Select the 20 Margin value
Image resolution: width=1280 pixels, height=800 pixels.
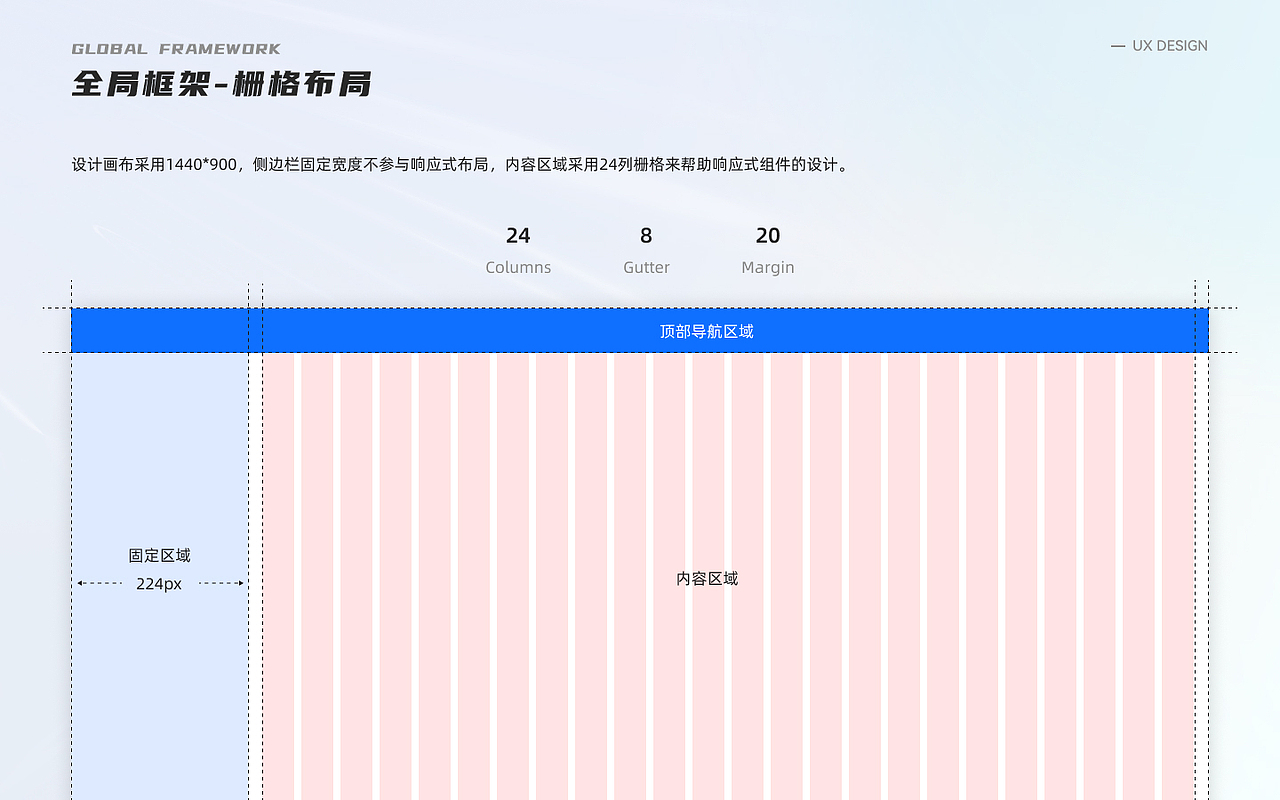768,250
